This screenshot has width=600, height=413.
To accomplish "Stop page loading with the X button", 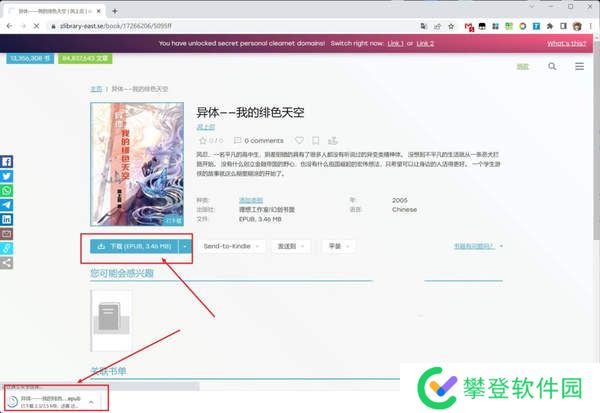I will coord(36,26).
